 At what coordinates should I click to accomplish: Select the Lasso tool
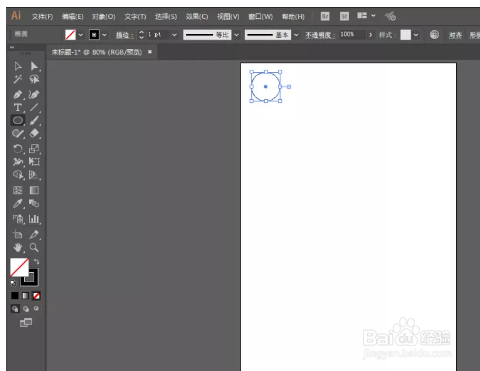click(x=34, y=79)
